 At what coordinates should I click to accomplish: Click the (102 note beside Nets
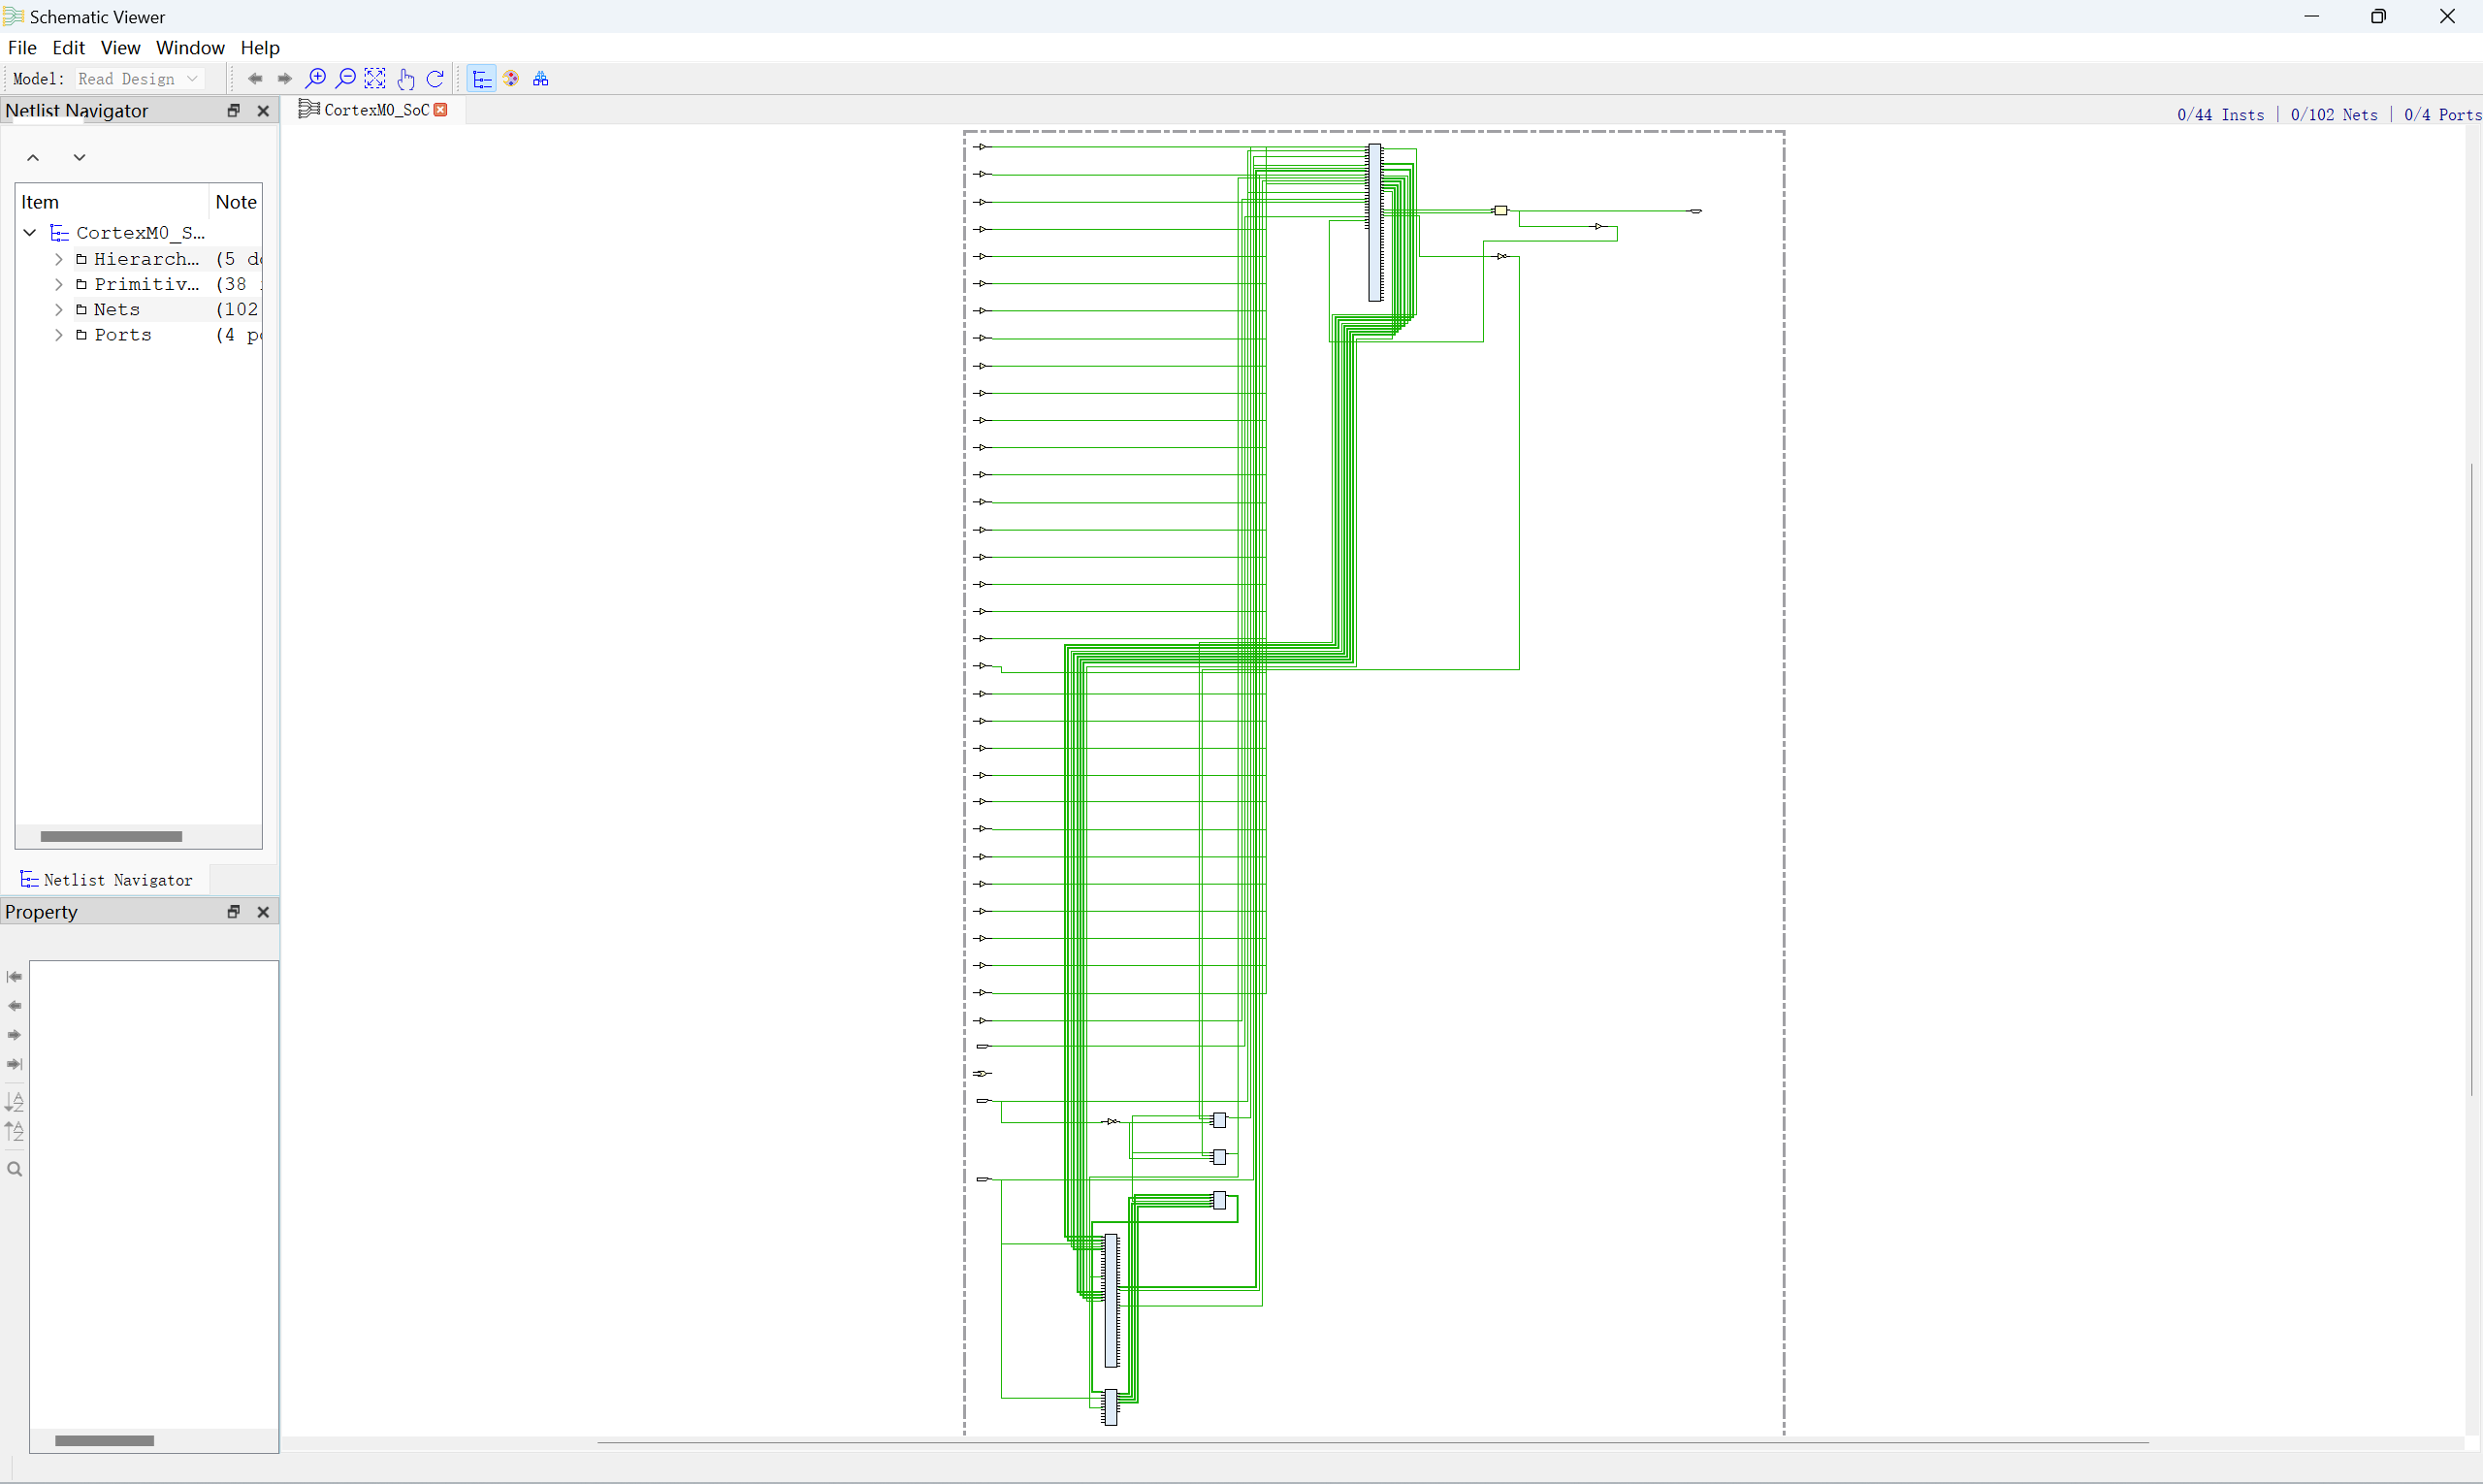(x=237, y=310)
